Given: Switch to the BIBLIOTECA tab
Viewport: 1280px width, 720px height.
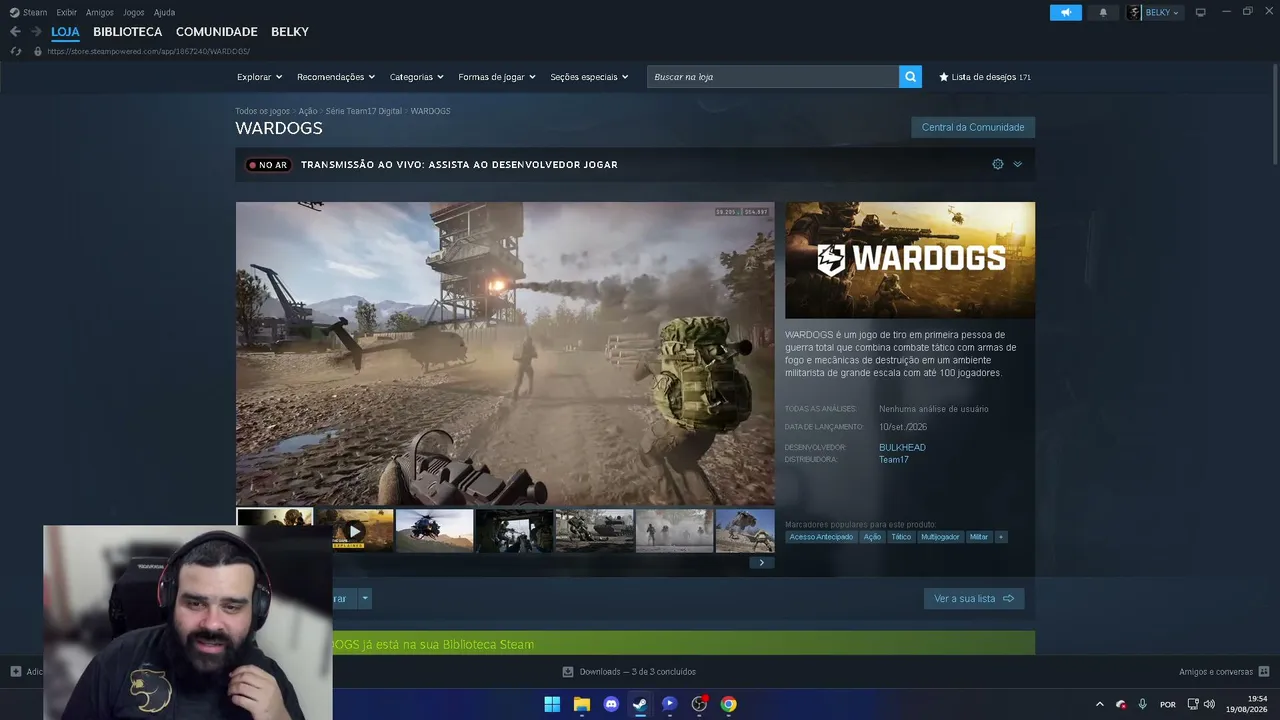Looking at the screenshot, I should pyautogui.click(x=127, y=32).
